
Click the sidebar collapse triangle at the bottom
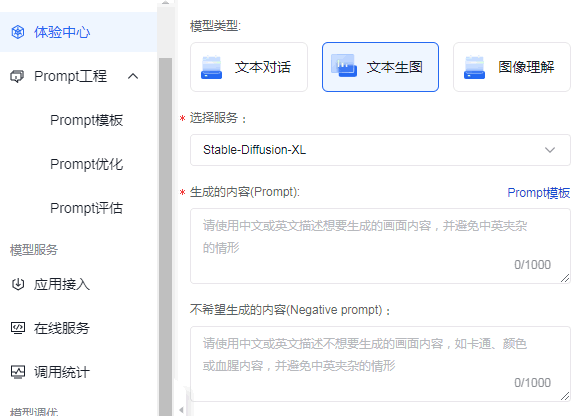181,410
